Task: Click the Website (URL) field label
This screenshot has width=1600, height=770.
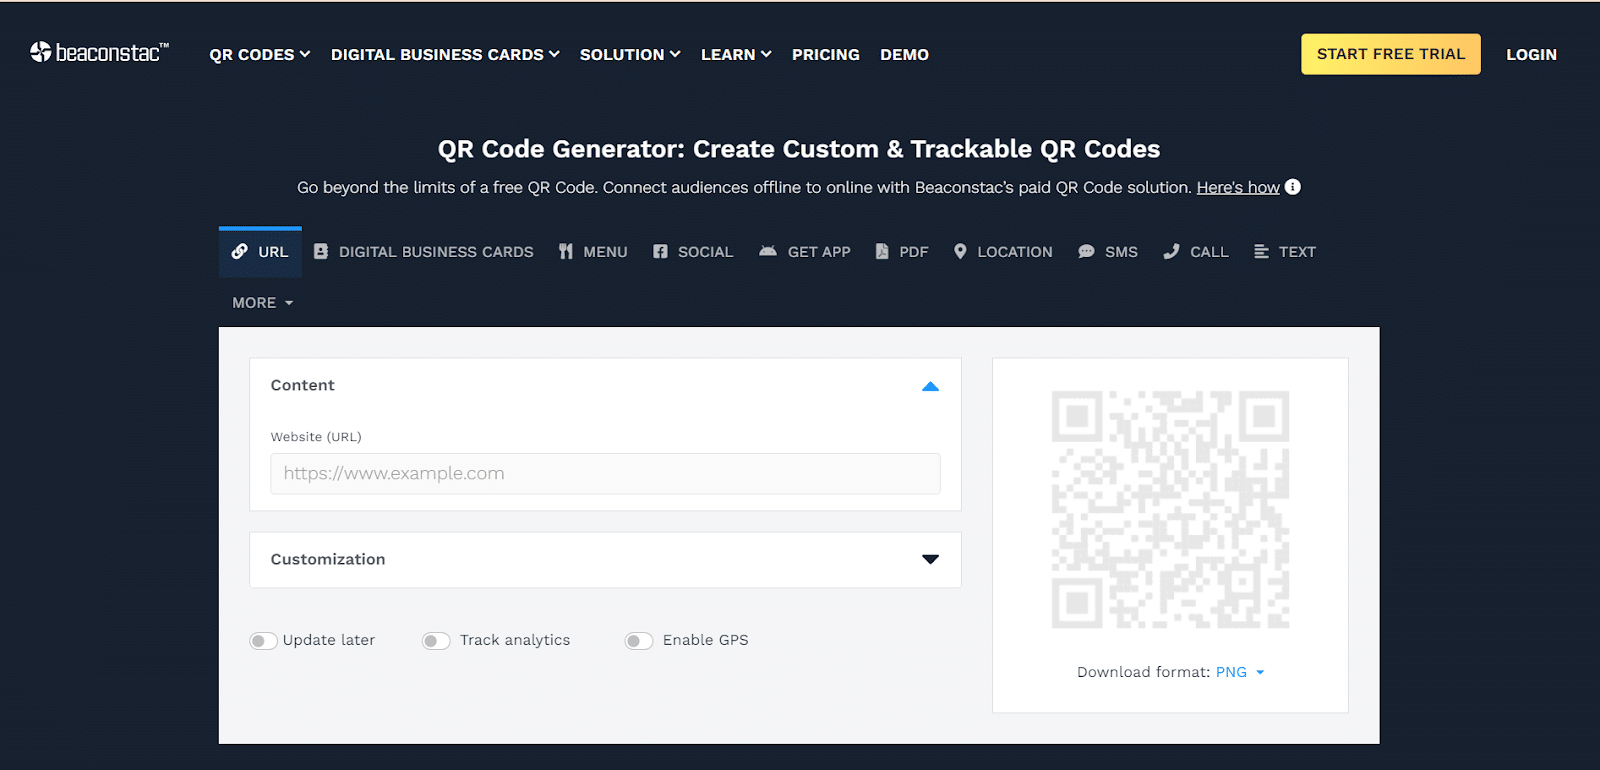Action: (316, 437)
